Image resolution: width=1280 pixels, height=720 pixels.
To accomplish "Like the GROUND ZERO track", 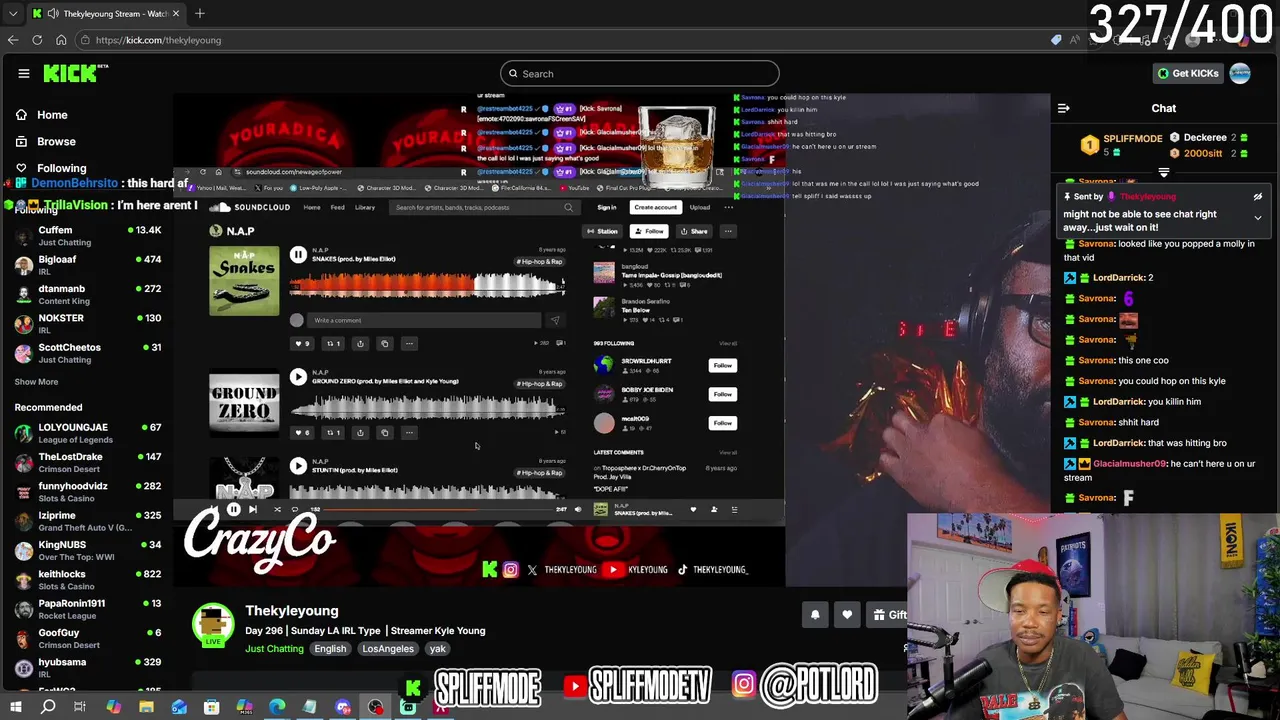I will (301, 433).
